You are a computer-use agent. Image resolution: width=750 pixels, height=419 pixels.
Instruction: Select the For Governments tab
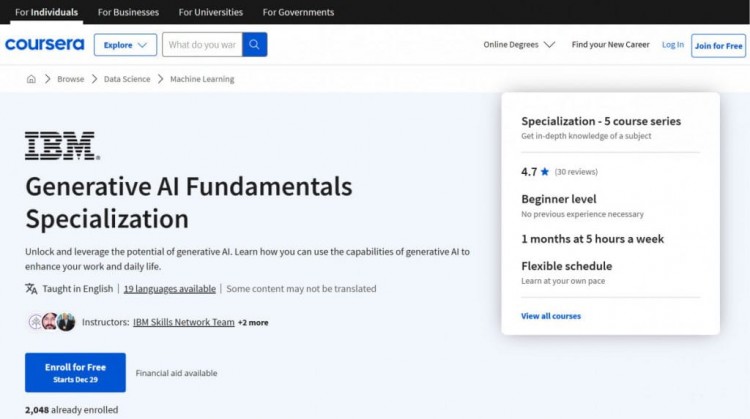(298, 12)
